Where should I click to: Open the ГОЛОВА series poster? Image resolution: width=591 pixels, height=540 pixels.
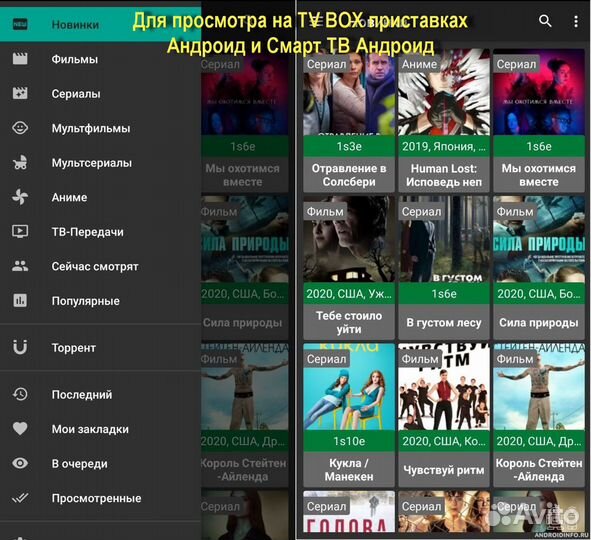coord(349,511)
